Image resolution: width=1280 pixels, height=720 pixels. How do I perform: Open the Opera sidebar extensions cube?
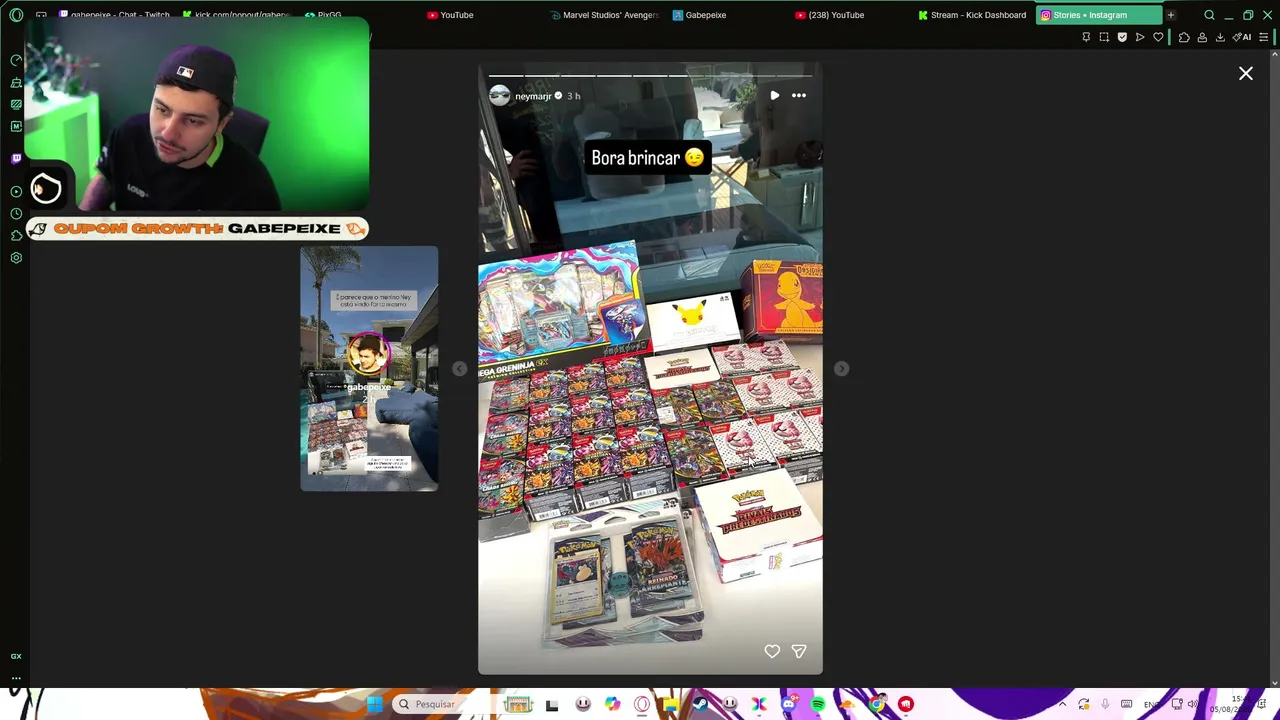[16, 236]
